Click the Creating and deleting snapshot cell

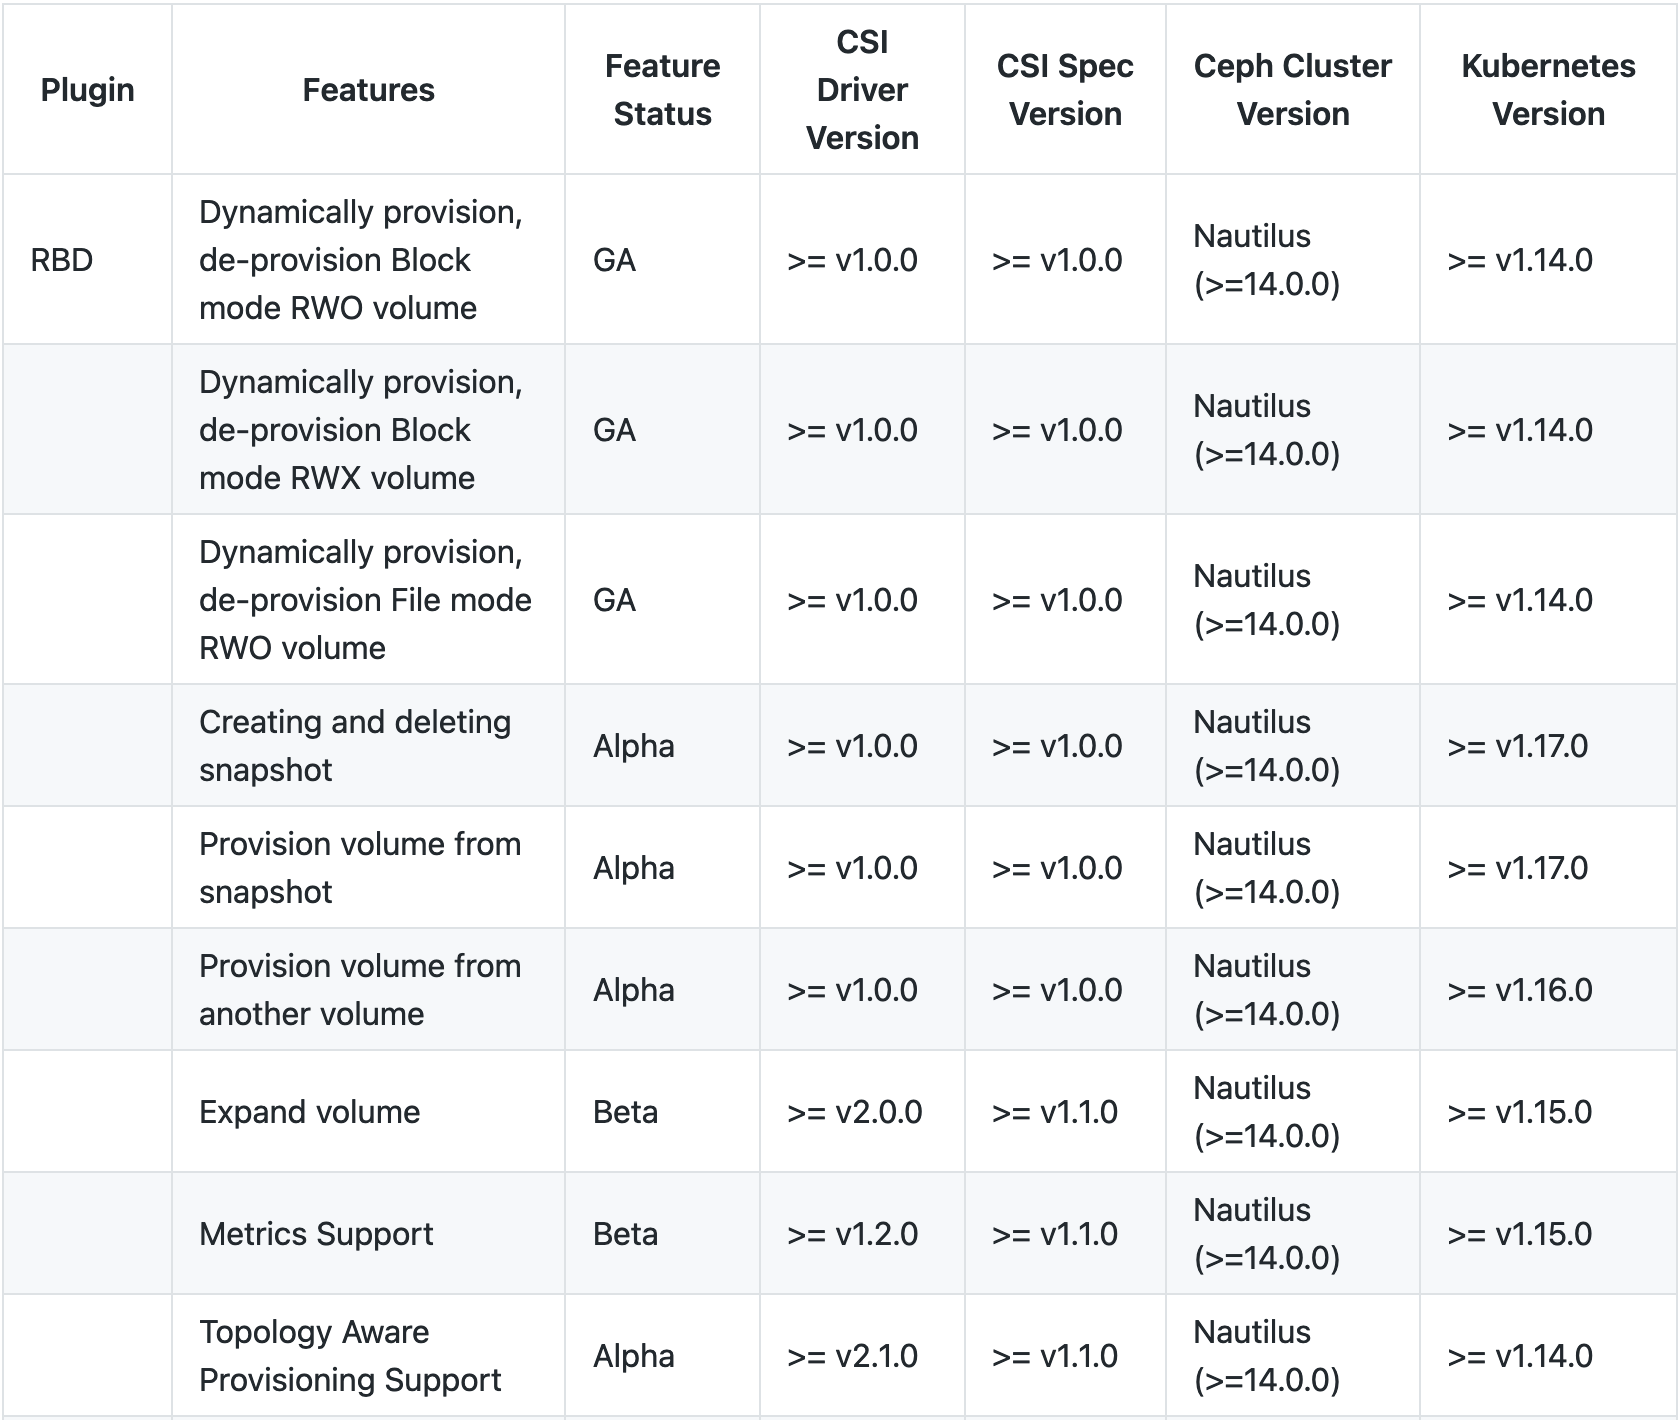point(368,746)
